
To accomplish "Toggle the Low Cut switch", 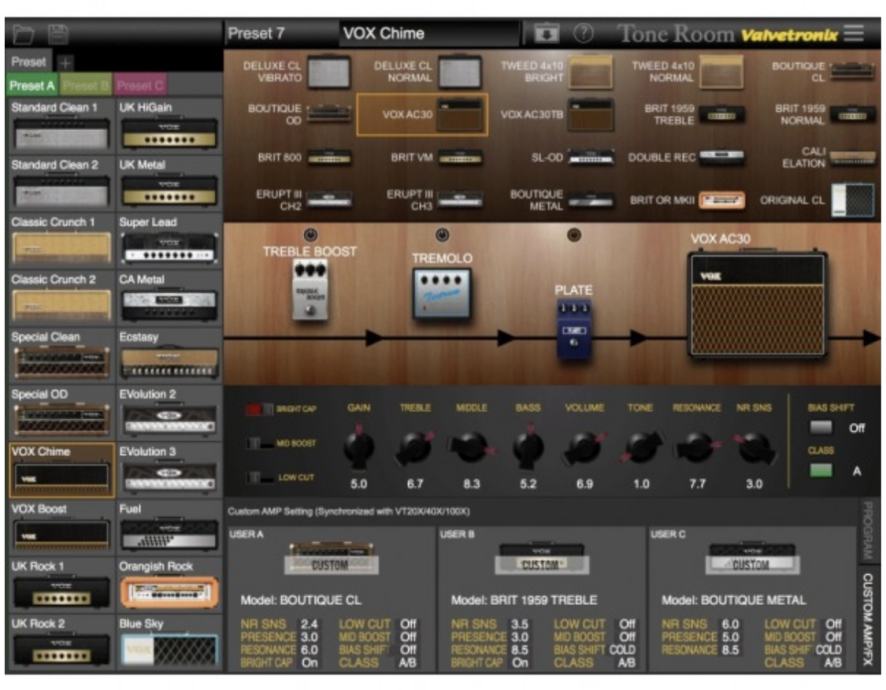I will tap(260, 477).
